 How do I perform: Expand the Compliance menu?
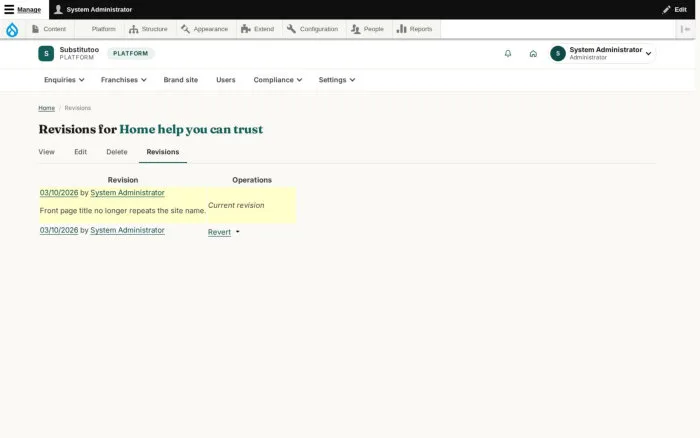point(278,80)
